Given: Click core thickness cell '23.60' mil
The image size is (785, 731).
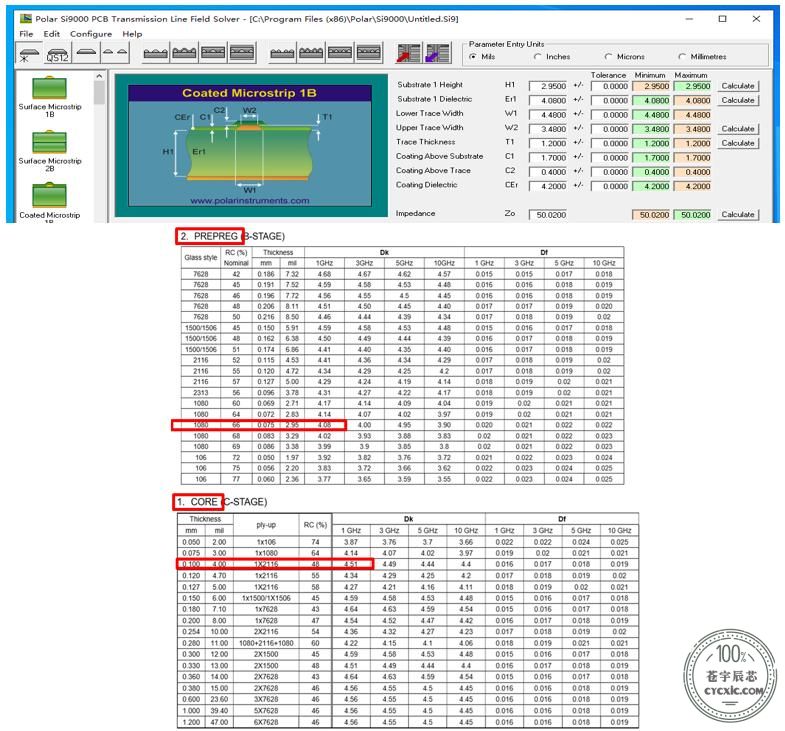Looking at the screenshot, I should (x=219, y=699).
